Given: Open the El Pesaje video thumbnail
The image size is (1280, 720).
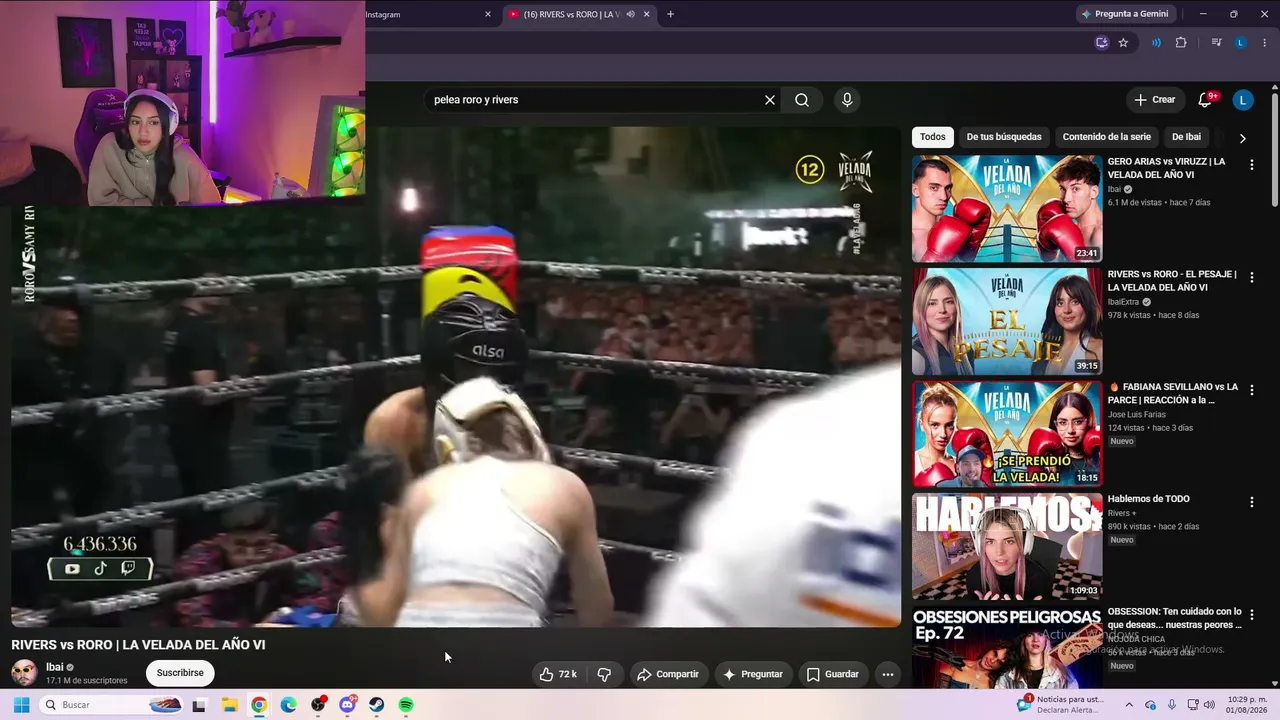Looking at the screenshot, I should pos(1007,321).
